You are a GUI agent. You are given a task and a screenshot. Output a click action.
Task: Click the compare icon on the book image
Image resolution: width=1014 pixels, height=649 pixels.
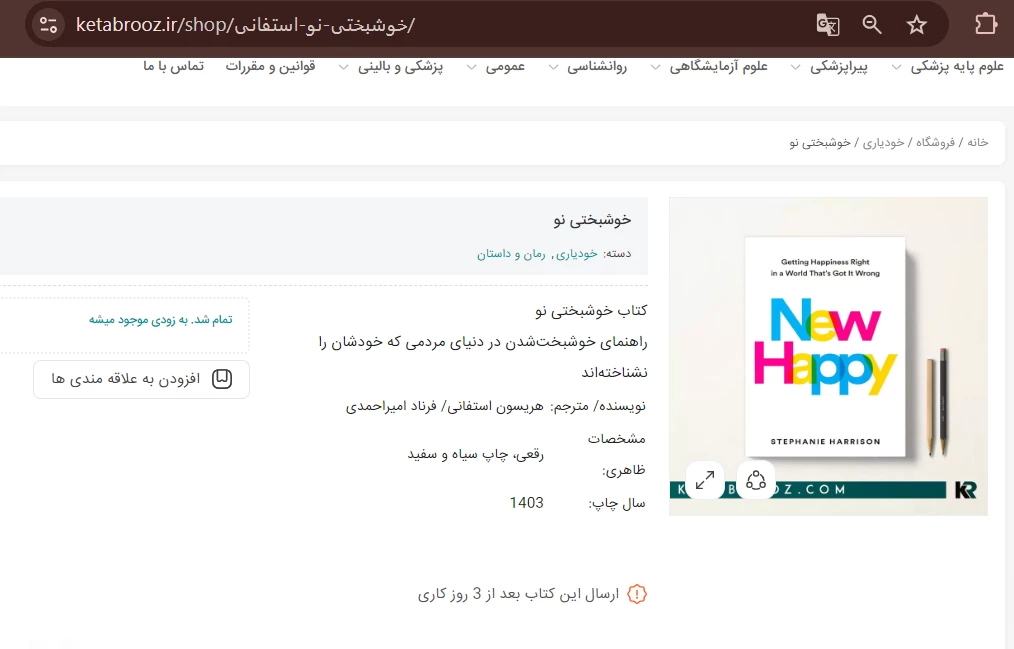(756, 480)
